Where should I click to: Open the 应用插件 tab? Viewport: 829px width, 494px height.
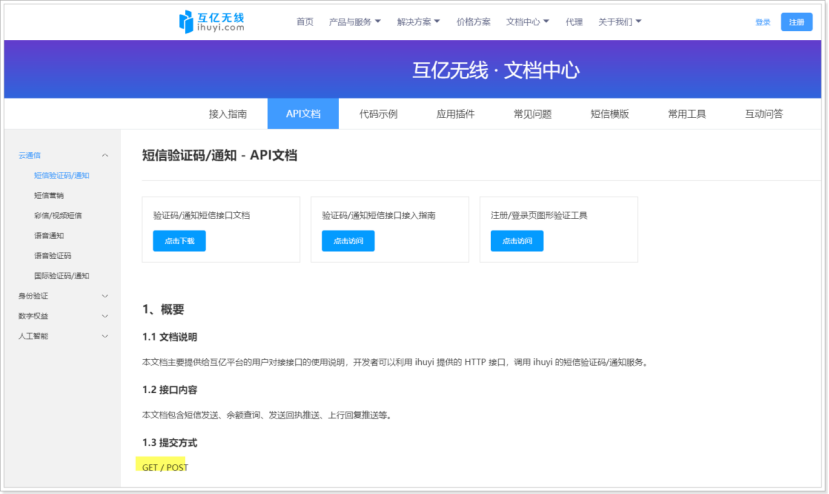click(x=455, y=114)
